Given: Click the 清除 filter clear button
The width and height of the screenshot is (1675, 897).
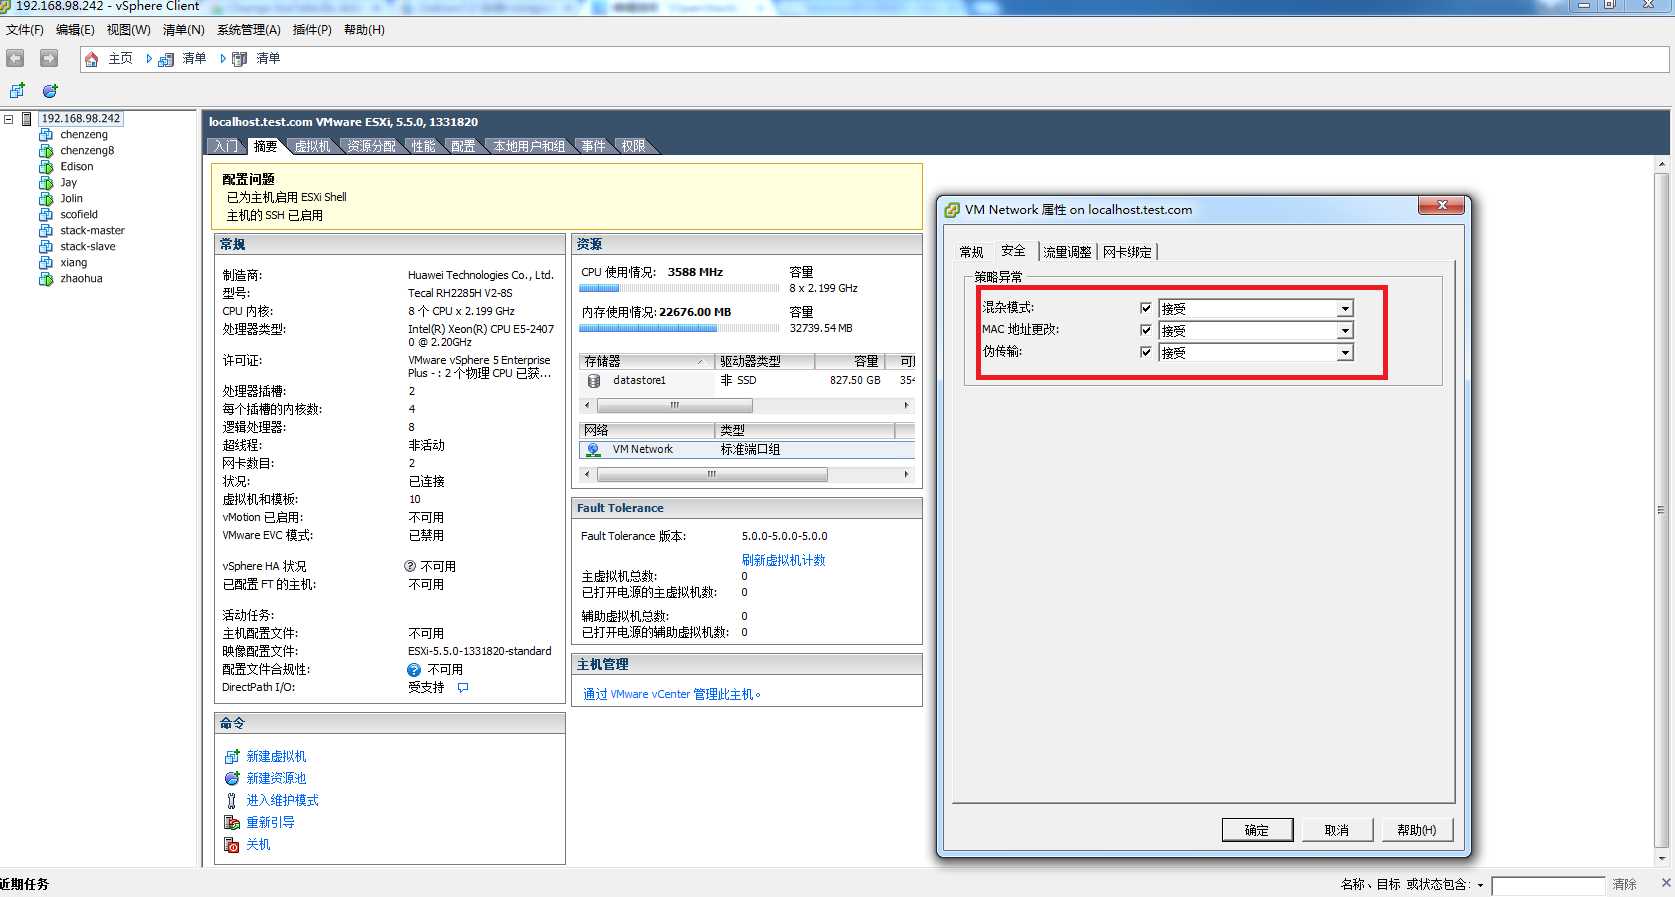Looking at the screenshot, I should click(1624, 885).
